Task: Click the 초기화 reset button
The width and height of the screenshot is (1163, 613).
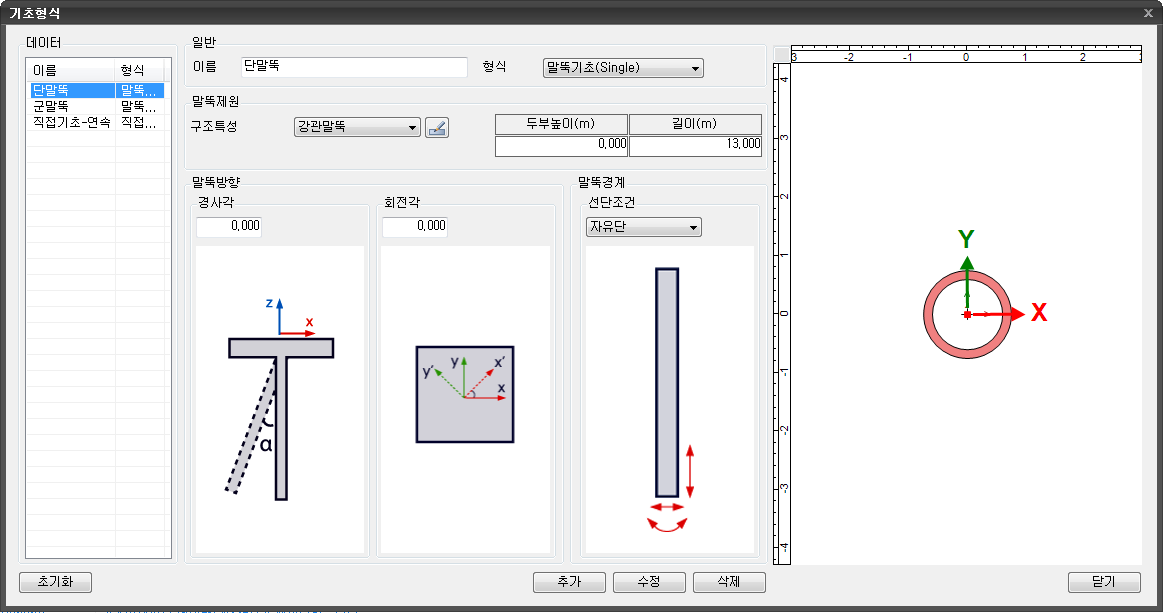Action: (x=56, y=582)
